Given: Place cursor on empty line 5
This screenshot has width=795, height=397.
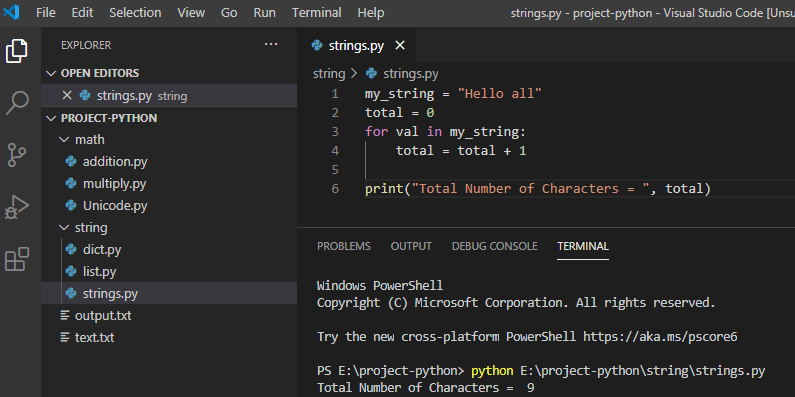Looking at the screenshot, I should click(580, 169).
